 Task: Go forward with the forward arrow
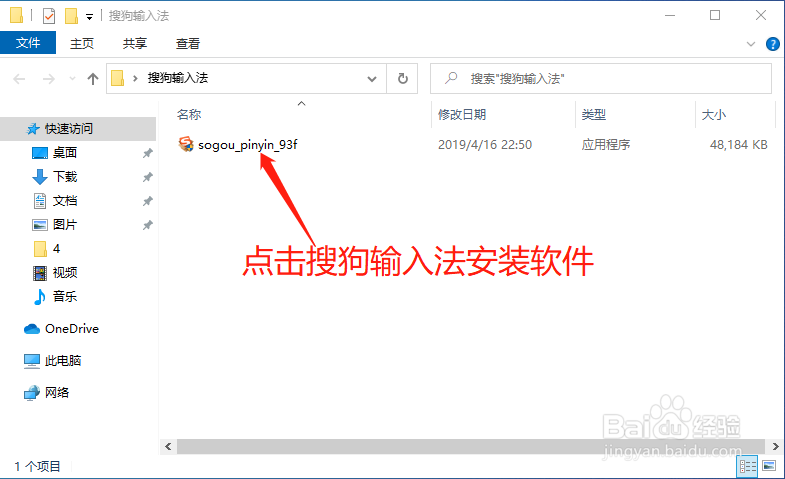pos(49,79)
